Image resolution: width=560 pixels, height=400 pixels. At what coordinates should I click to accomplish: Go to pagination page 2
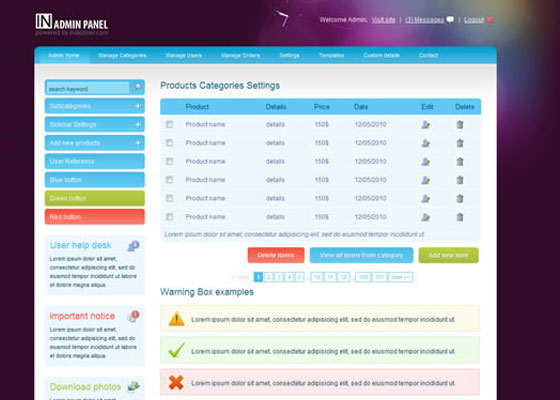[x=269, y=277]
